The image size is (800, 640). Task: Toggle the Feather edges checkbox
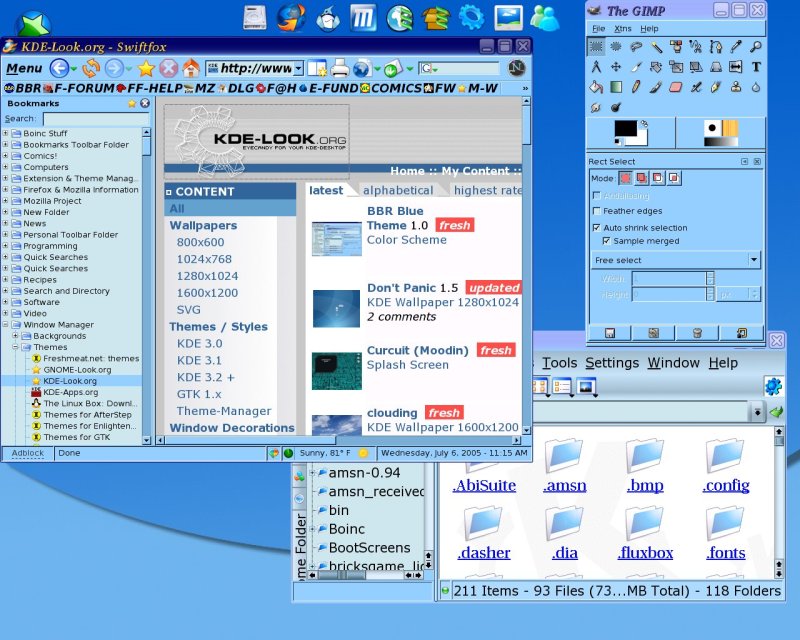pyautogui.click(x=596, y=211)
